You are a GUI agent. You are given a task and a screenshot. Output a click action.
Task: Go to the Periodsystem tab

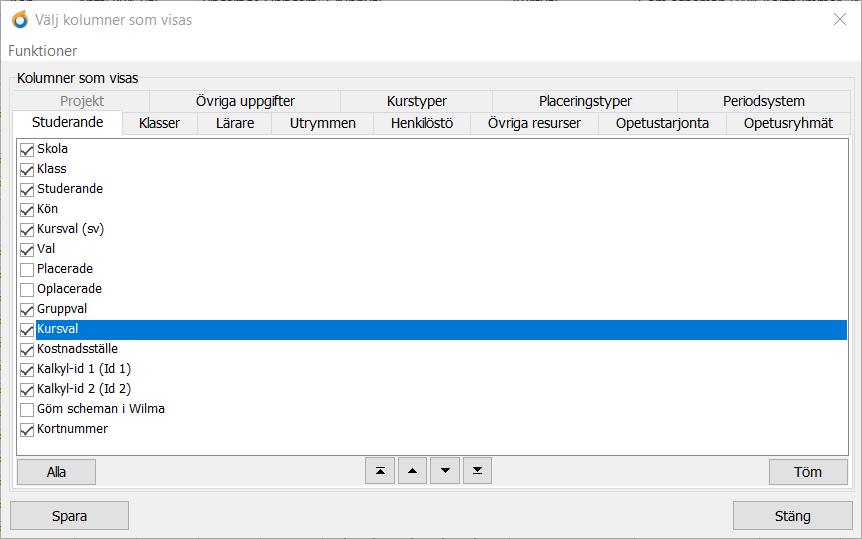click(763, 101)
